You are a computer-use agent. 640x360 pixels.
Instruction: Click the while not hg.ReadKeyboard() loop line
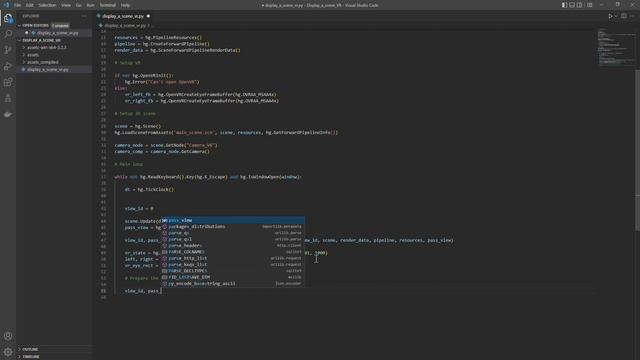click(x=208, y=177)
